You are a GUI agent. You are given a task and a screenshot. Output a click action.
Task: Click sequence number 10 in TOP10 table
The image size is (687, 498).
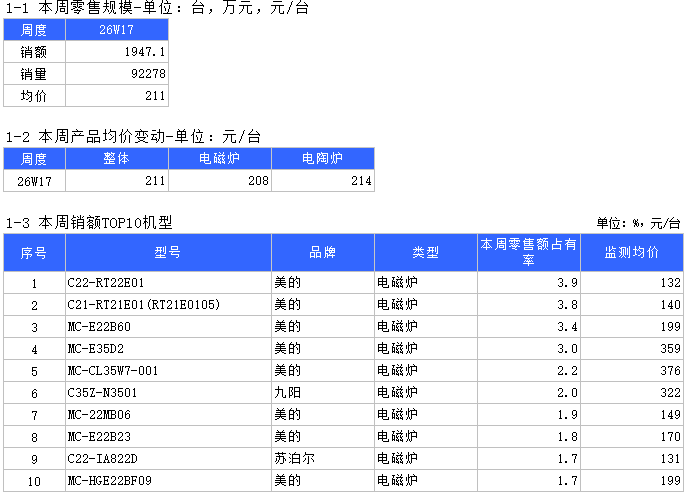coord(34,482)
